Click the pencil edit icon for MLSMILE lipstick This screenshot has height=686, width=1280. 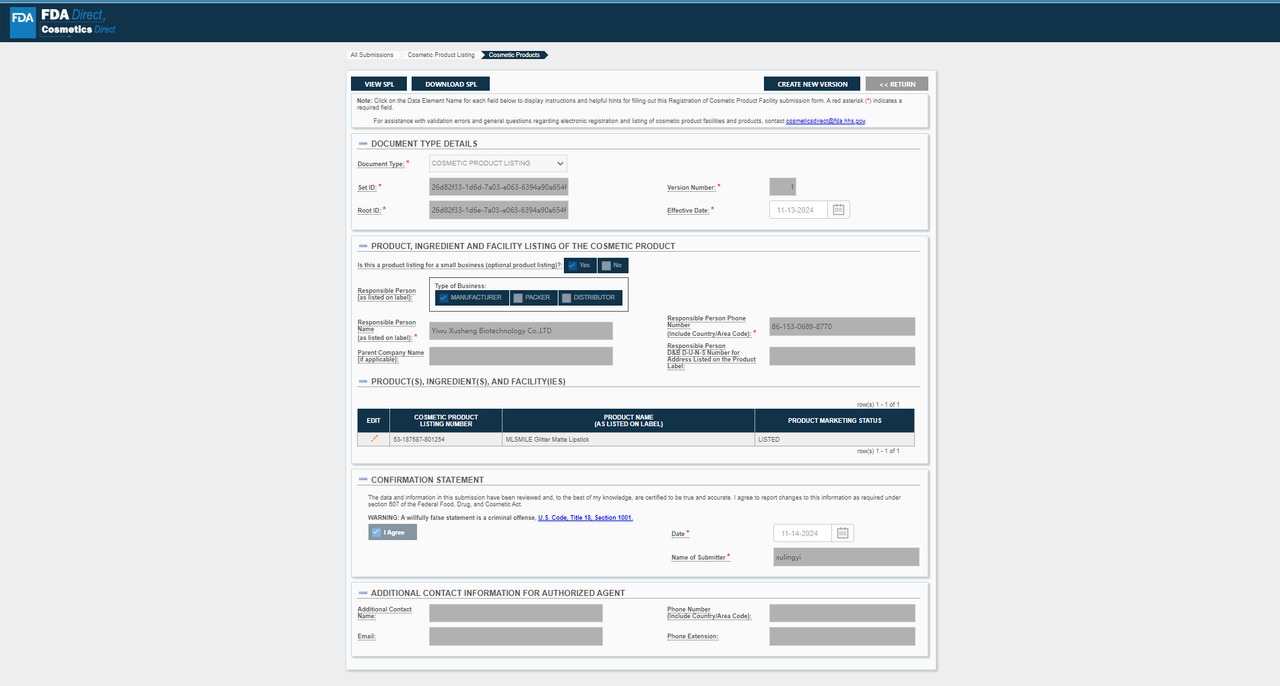[374, 439]
